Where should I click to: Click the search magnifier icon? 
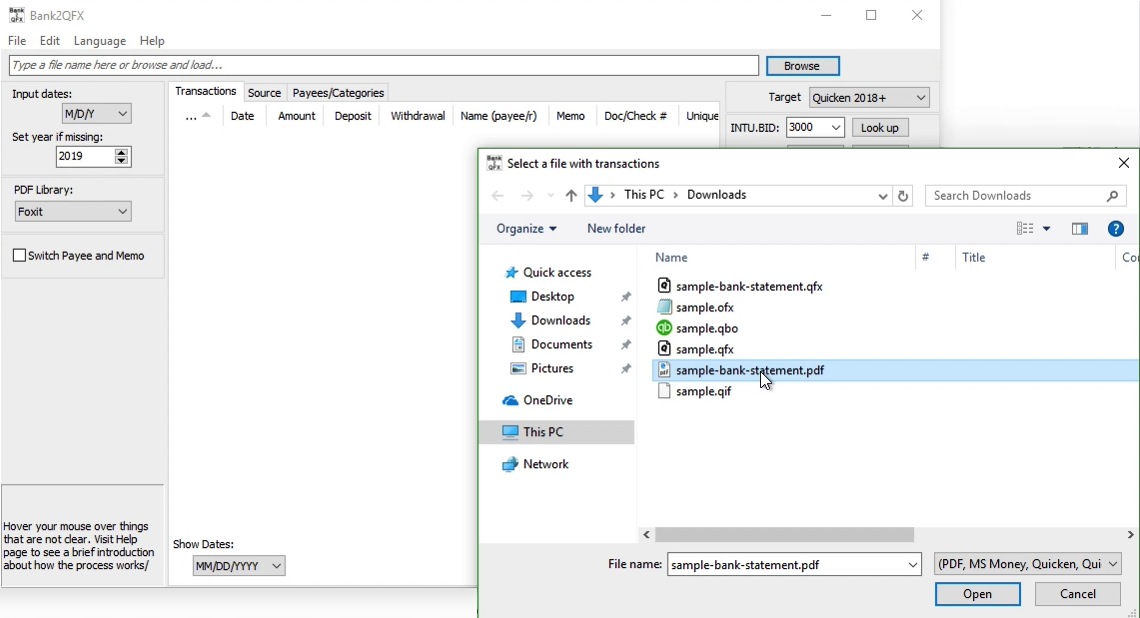tap(1112, 196)
